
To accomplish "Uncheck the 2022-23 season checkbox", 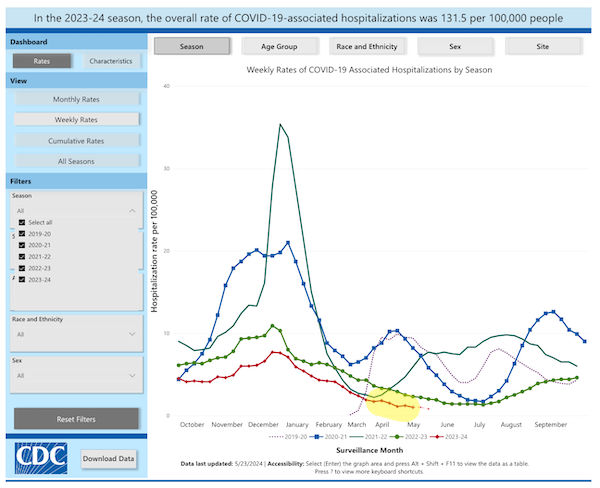I will click(x=22, y=268).
